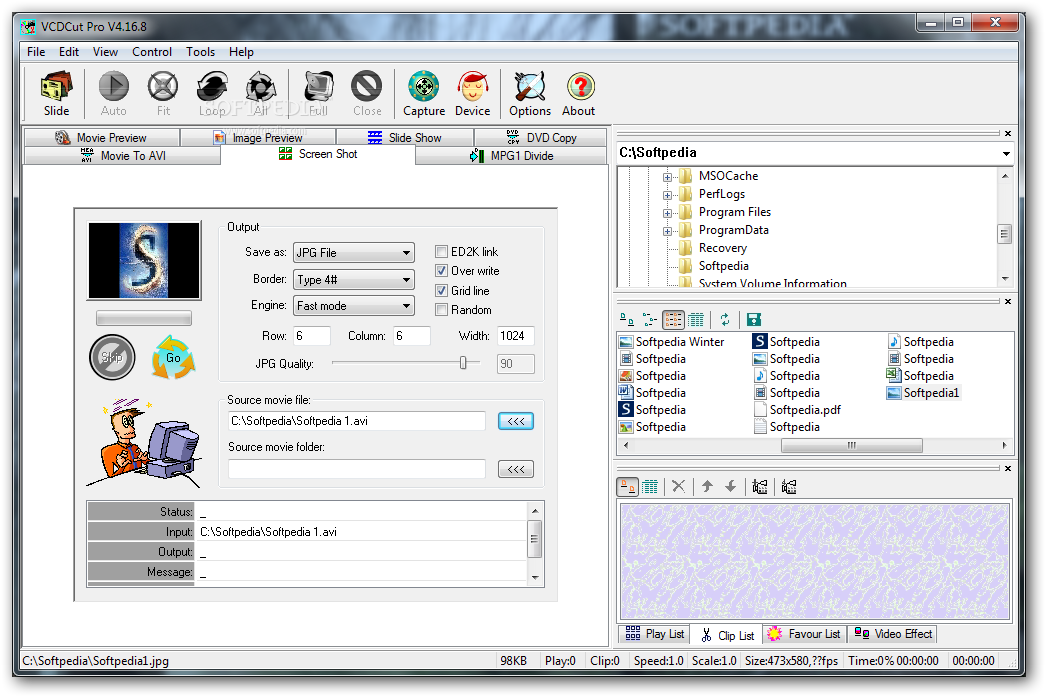
Task: Expand the ProgramData folder node
Action: point(667,231)
